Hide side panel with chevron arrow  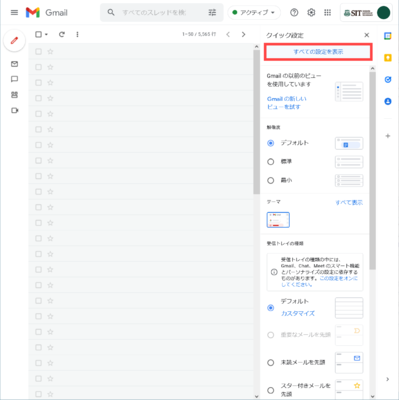387,379
